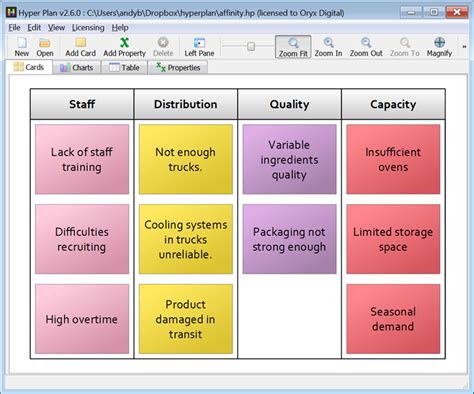Select the 'Not enough trucks.' card
The height and width of the screenshot is (394, 474).
click(x=186, y=159)
